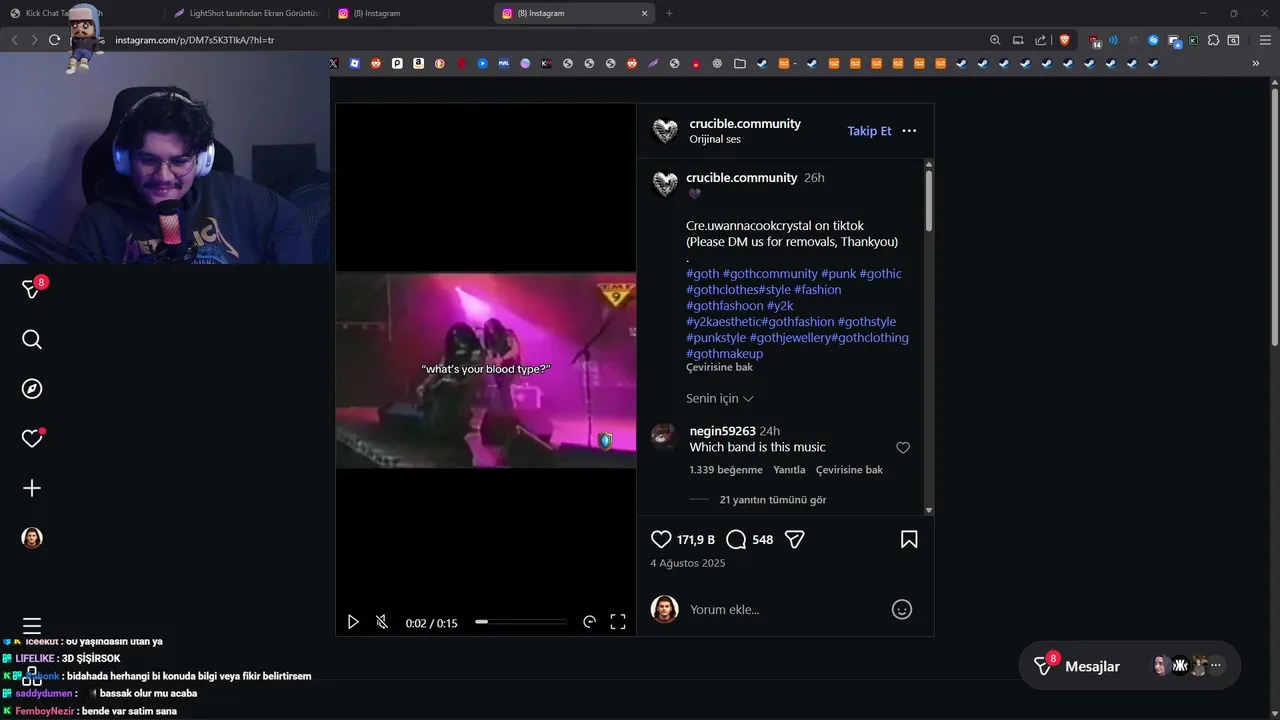Image resolution: width=1280 pixels, height=720 pixels.
Task: Open the #gothcommunity hashtag
Action: (x=769, y=274)
